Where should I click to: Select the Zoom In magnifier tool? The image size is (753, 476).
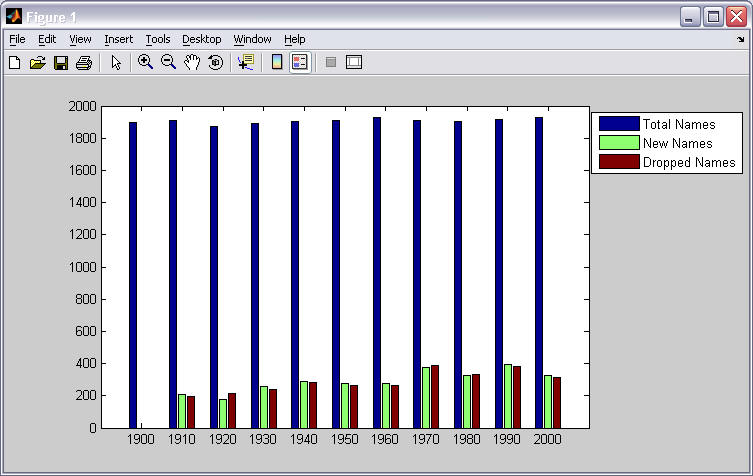tap(145, 62)
